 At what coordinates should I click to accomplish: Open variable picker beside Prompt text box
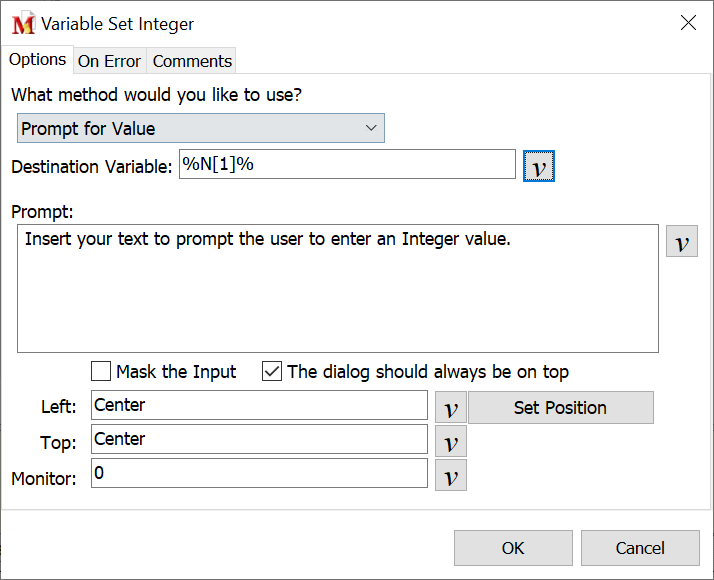coord(681,242)
